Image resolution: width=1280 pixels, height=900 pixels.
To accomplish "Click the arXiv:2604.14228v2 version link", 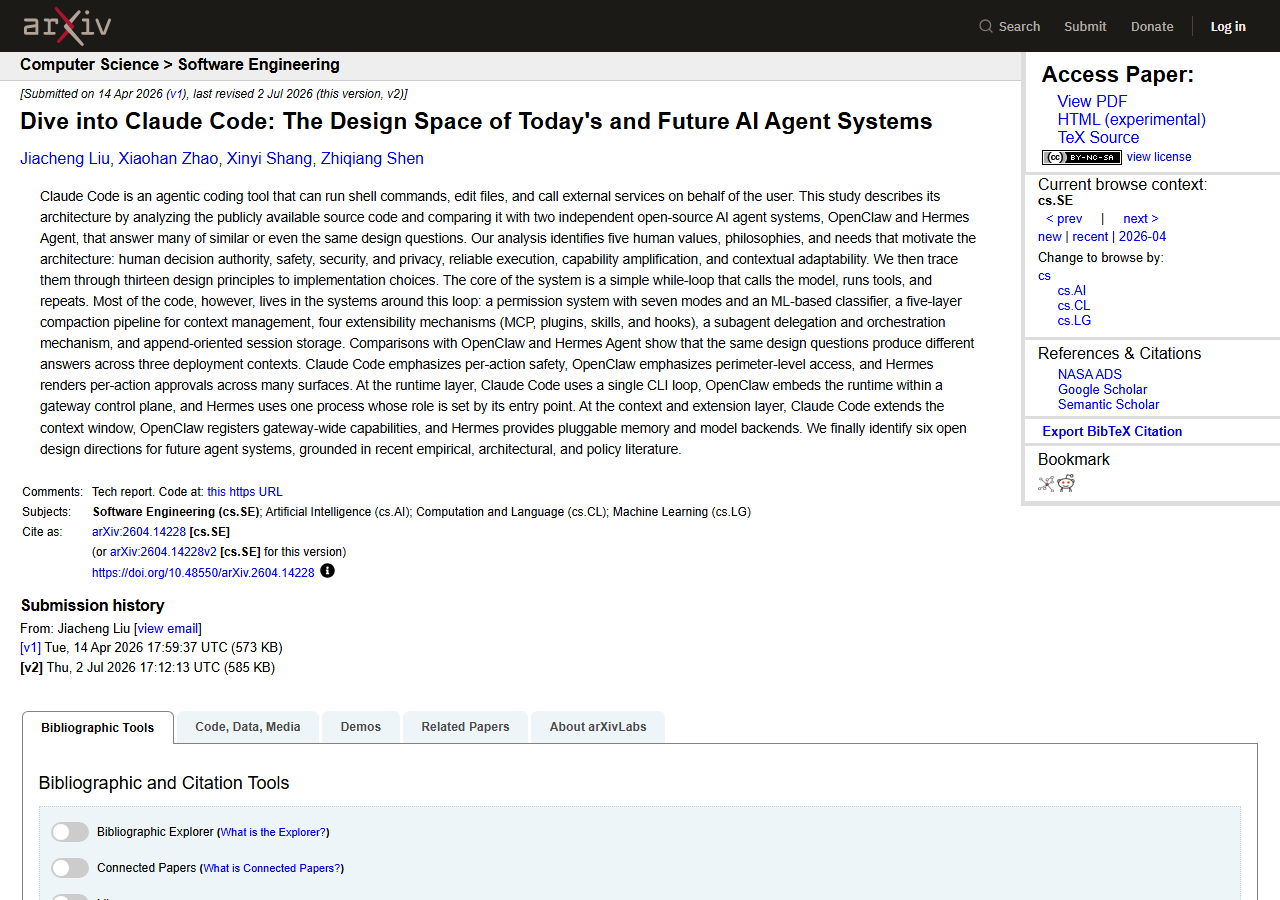I will click(x=163, y=552).
